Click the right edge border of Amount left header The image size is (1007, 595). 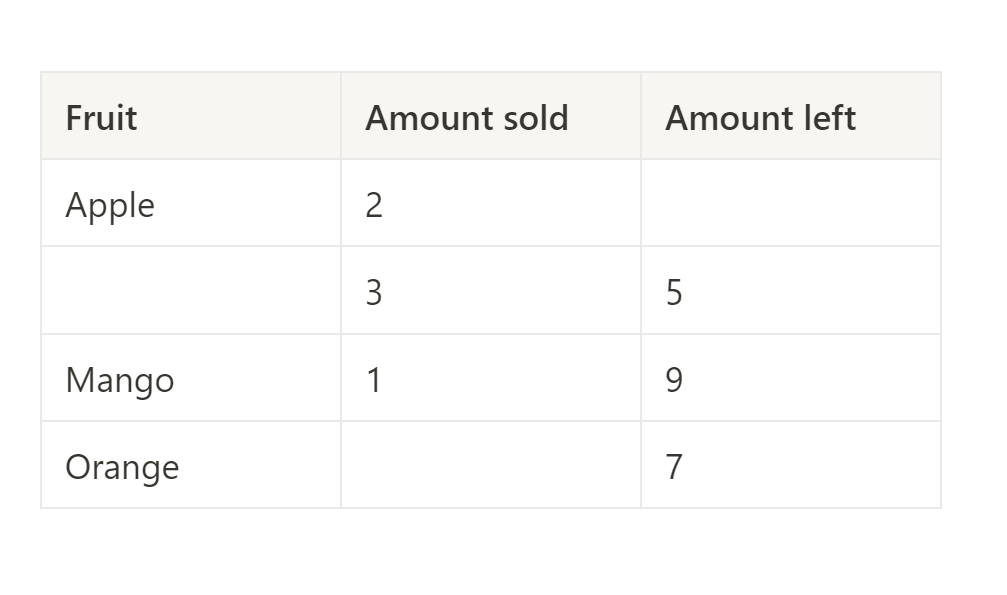[941, 116]
